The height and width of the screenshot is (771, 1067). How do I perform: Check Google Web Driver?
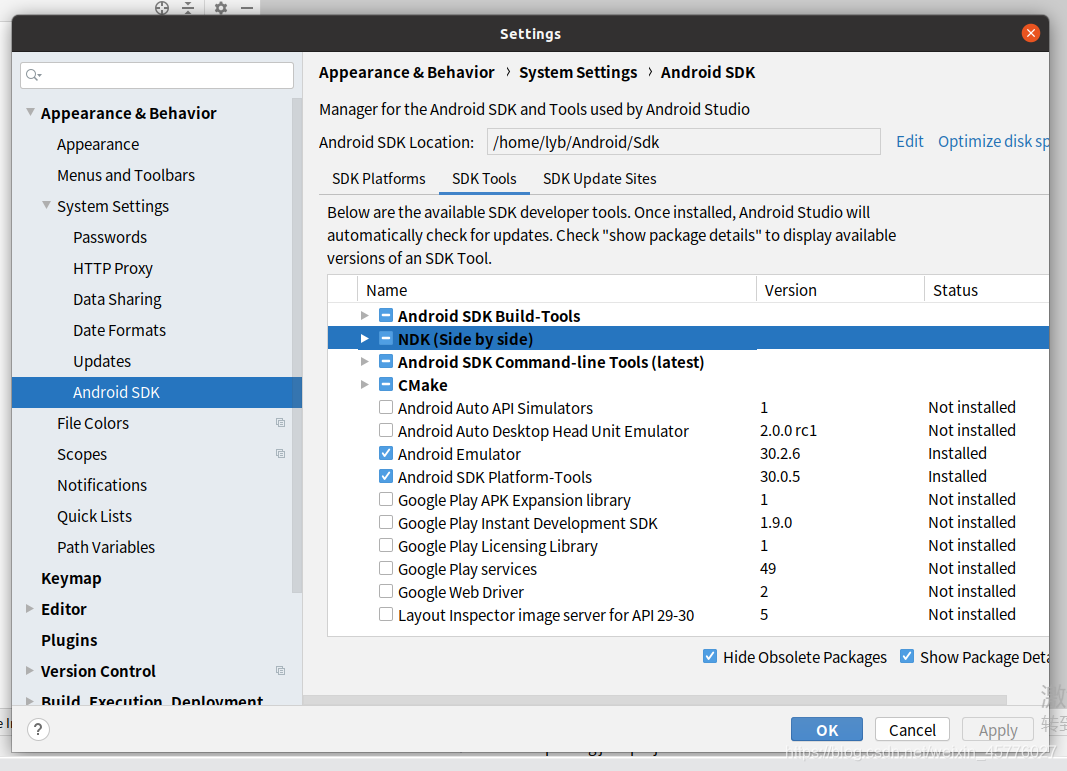click(386, 591)
